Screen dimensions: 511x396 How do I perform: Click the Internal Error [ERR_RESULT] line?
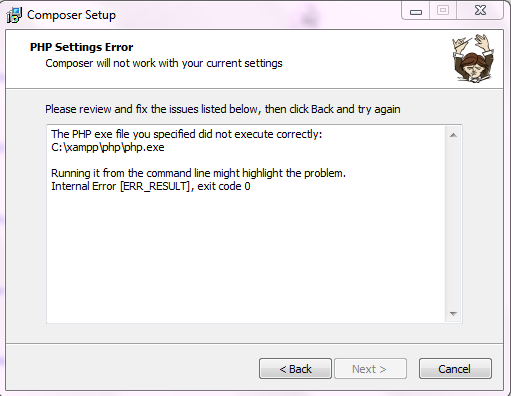click(151, 186)
